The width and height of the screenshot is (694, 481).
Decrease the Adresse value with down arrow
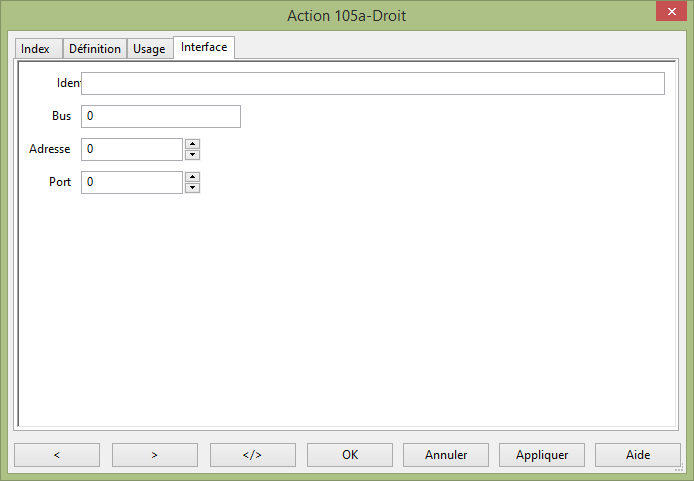coord(193,155)
